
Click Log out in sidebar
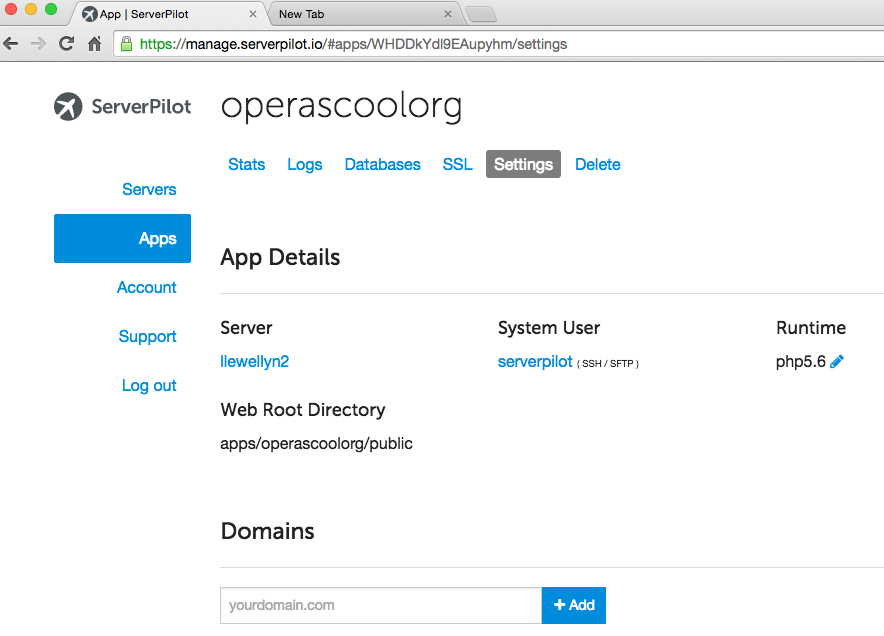click(x=149, y=386)
